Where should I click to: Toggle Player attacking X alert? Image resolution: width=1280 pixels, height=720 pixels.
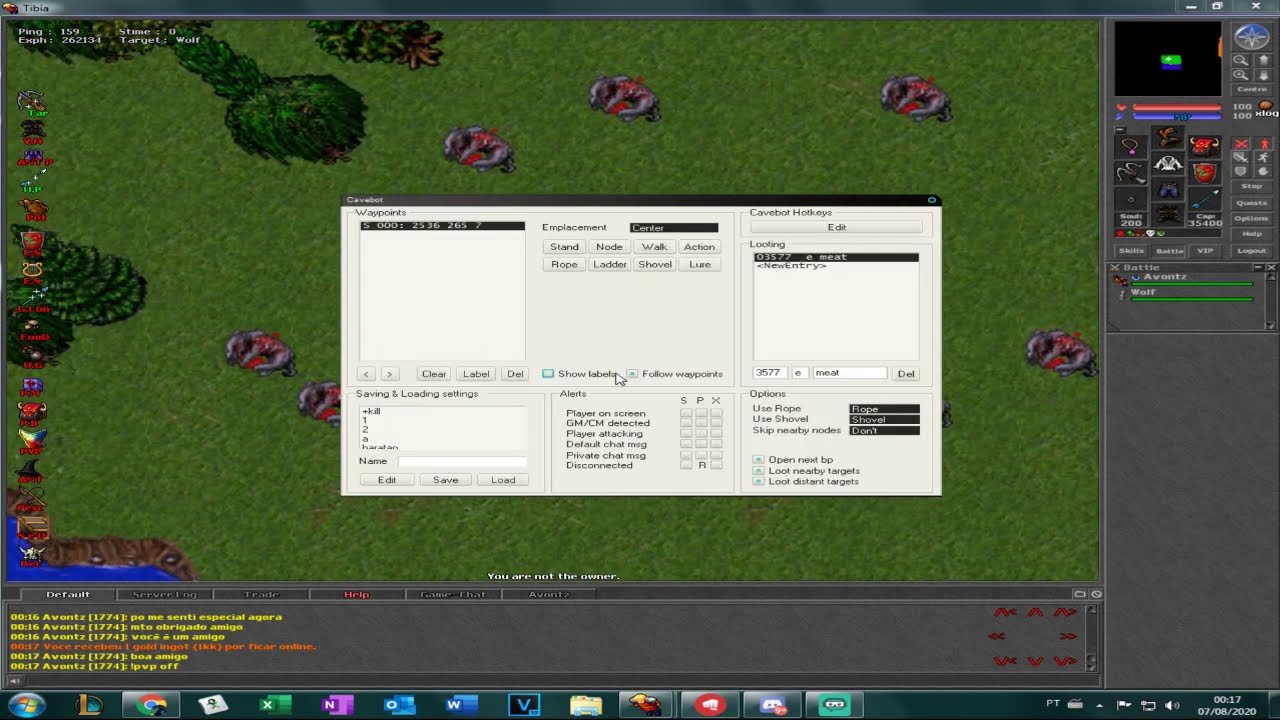point(716,434)
